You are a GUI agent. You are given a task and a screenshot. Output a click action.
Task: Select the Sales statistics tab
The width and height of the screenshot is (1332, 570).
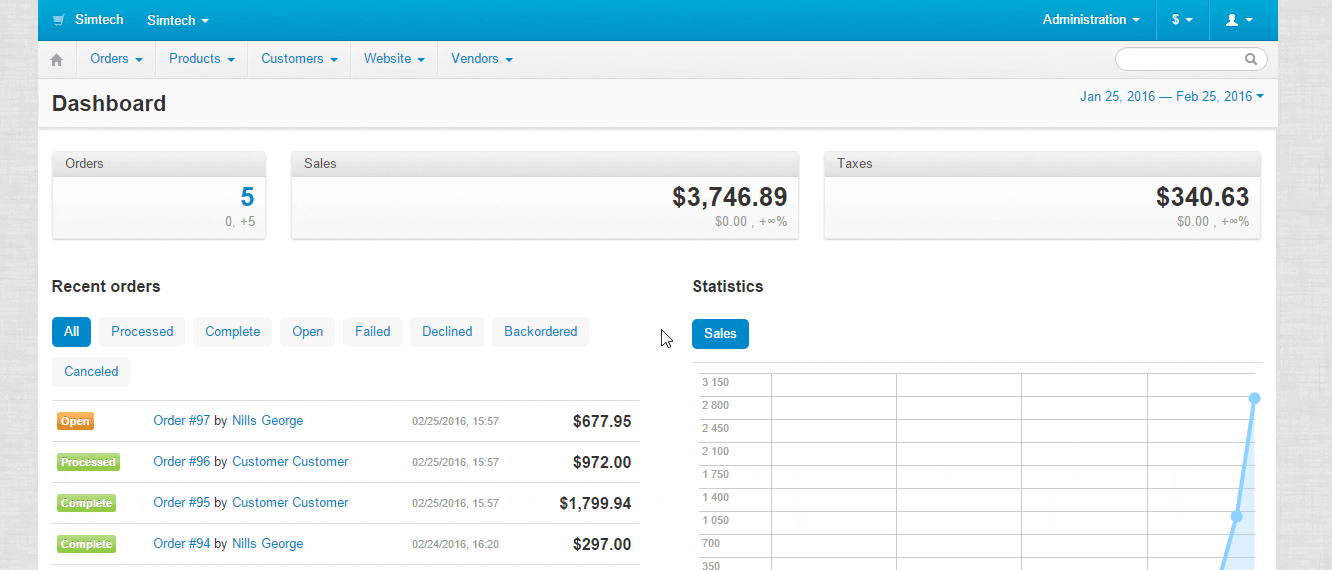pyautogui.click(x=720, y=334)
